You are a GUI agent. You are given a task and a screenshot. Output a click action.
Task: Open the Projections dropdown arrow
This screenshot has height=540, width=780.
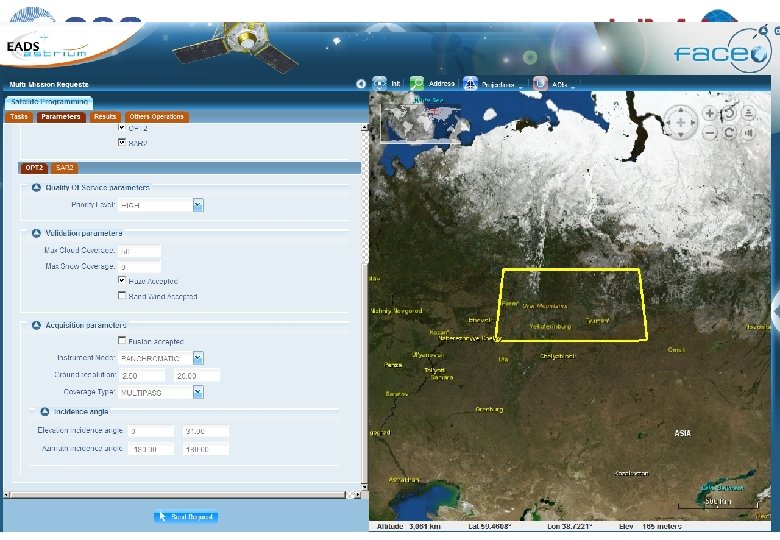(x=521, y=86)
